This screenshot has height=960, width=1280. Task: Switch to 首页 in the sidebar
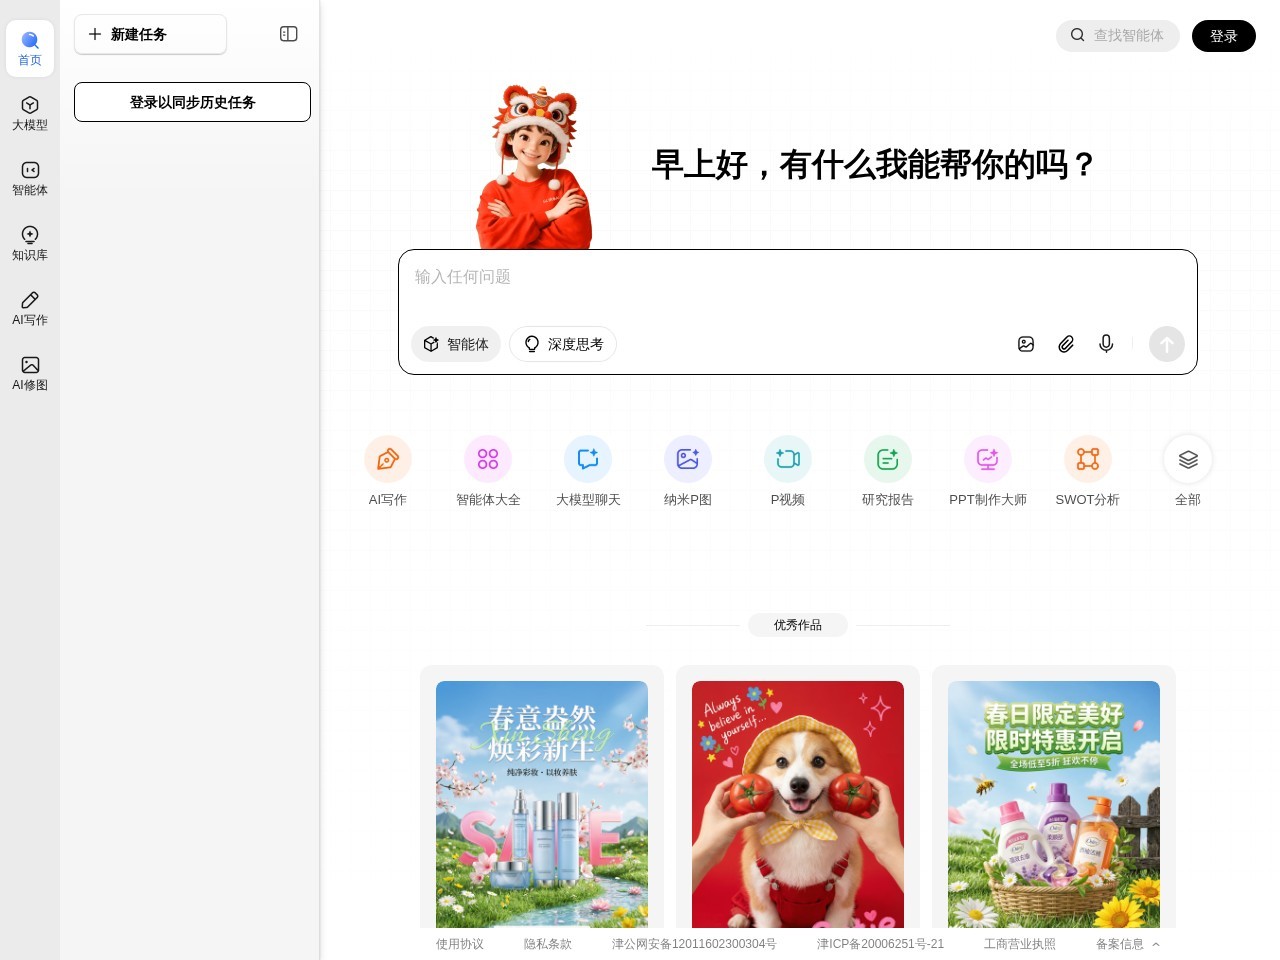point(29,47)
